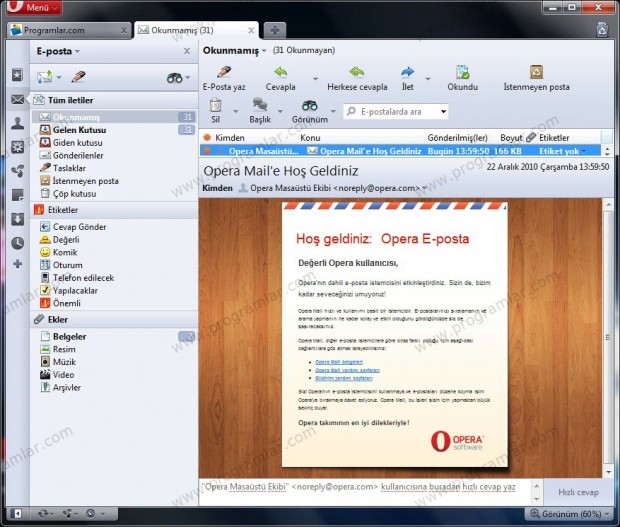Open the Arşivler attachments filter
The width and height of the screenshot is (620, 527).
pos(114,387)
